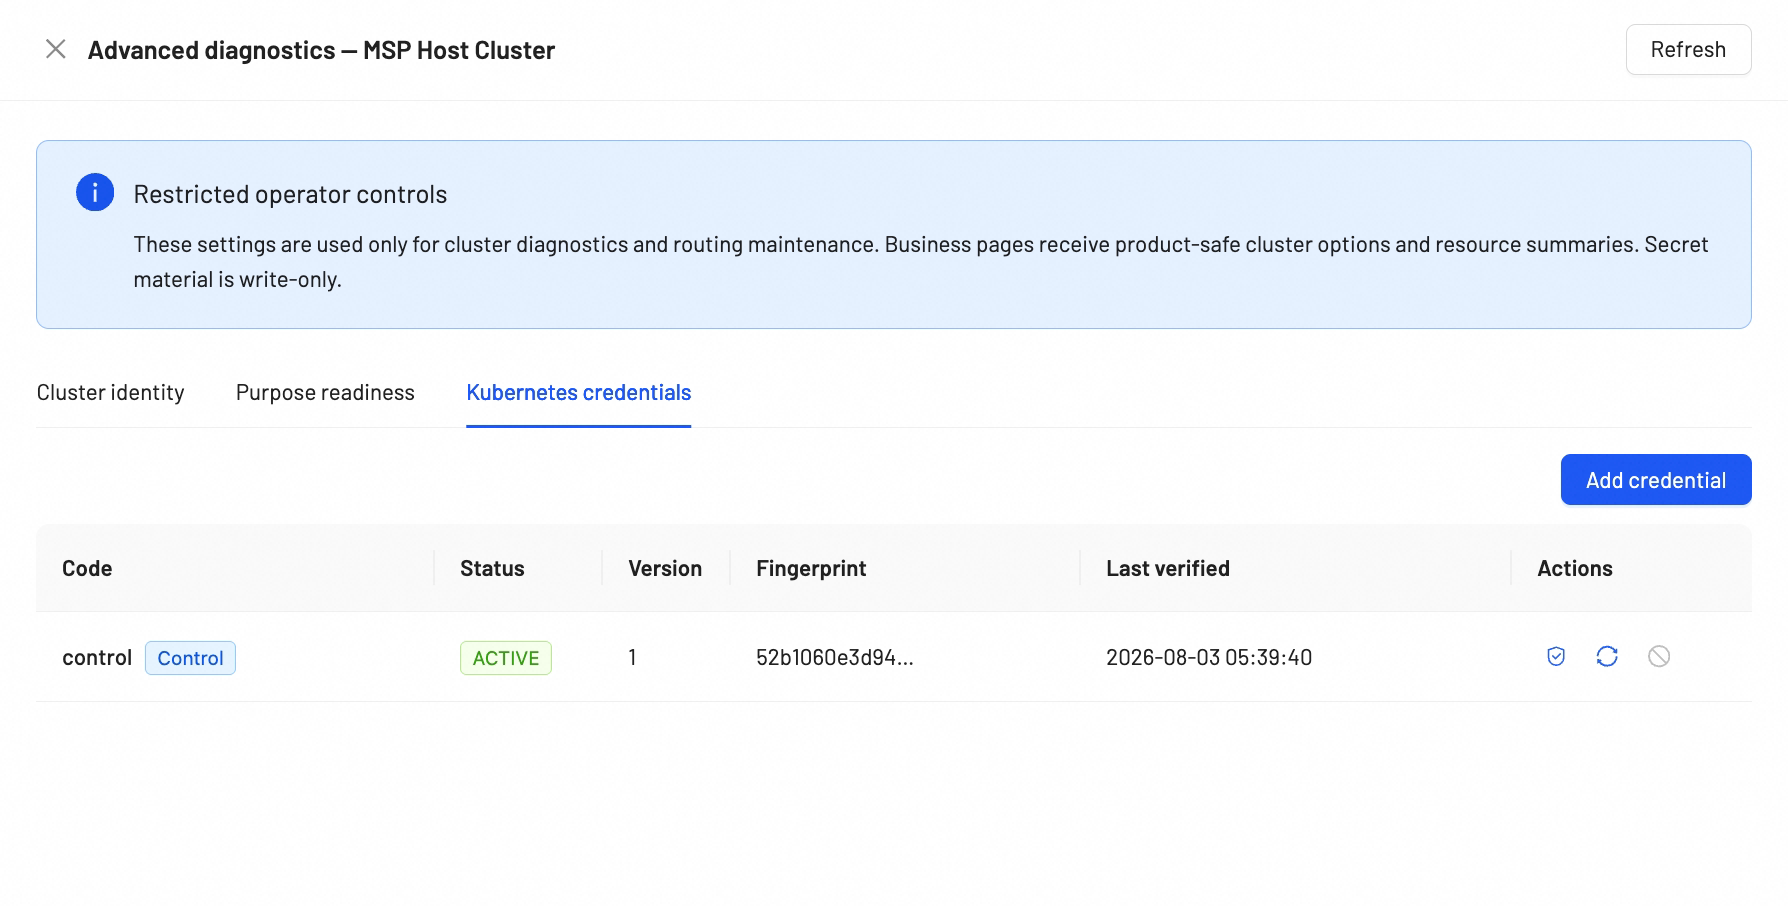This screenshot has height=906, width=1788.
Task: Verify the control credential via shield icon
Action: coord(1556,656)
